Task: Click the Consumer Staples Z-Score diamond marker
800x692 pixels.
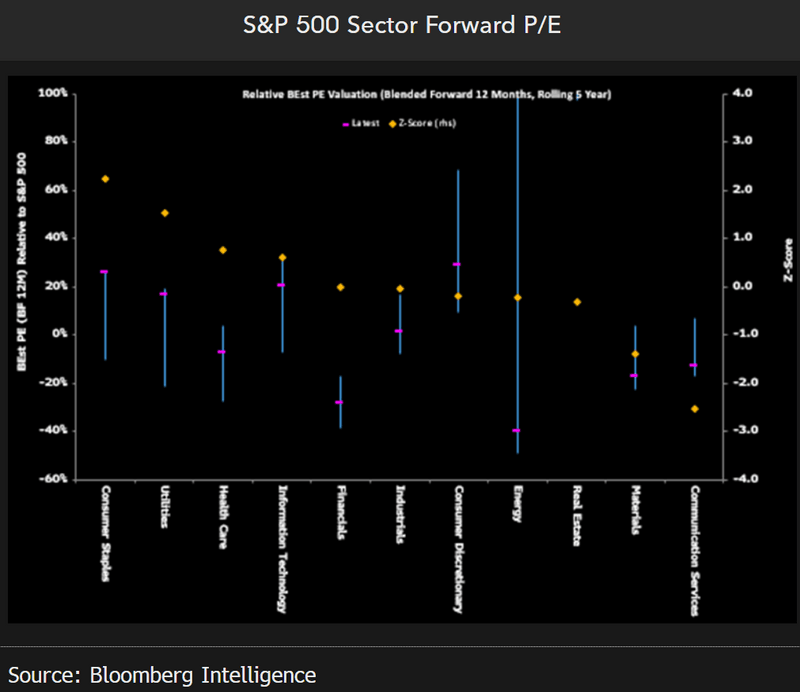Action: coord(105,179)
